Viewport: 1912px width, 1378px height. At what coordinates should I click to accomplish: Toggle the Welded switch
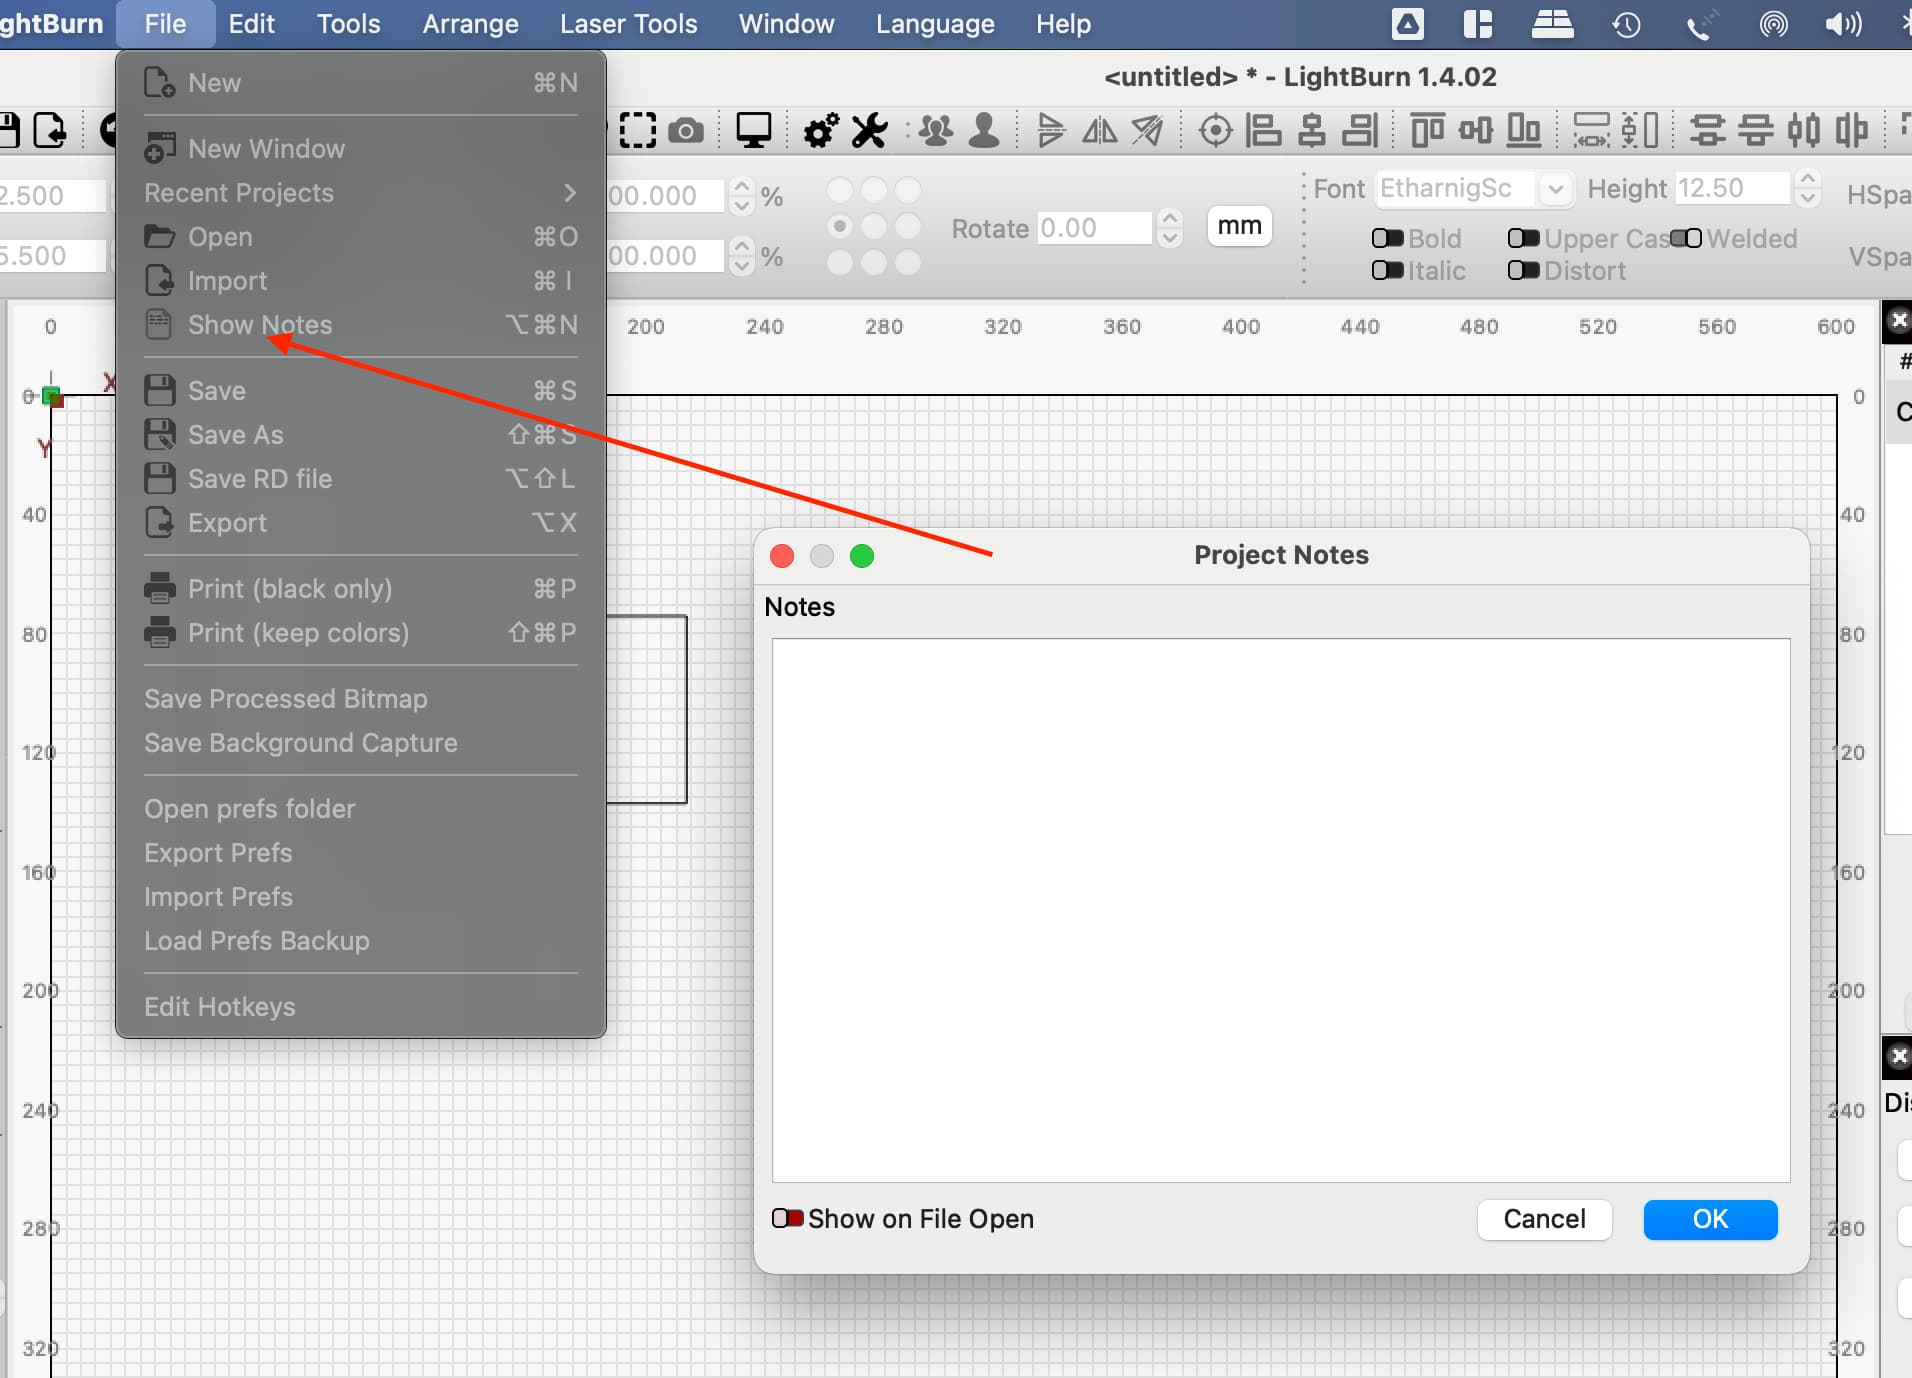(x=1686, y=238)
